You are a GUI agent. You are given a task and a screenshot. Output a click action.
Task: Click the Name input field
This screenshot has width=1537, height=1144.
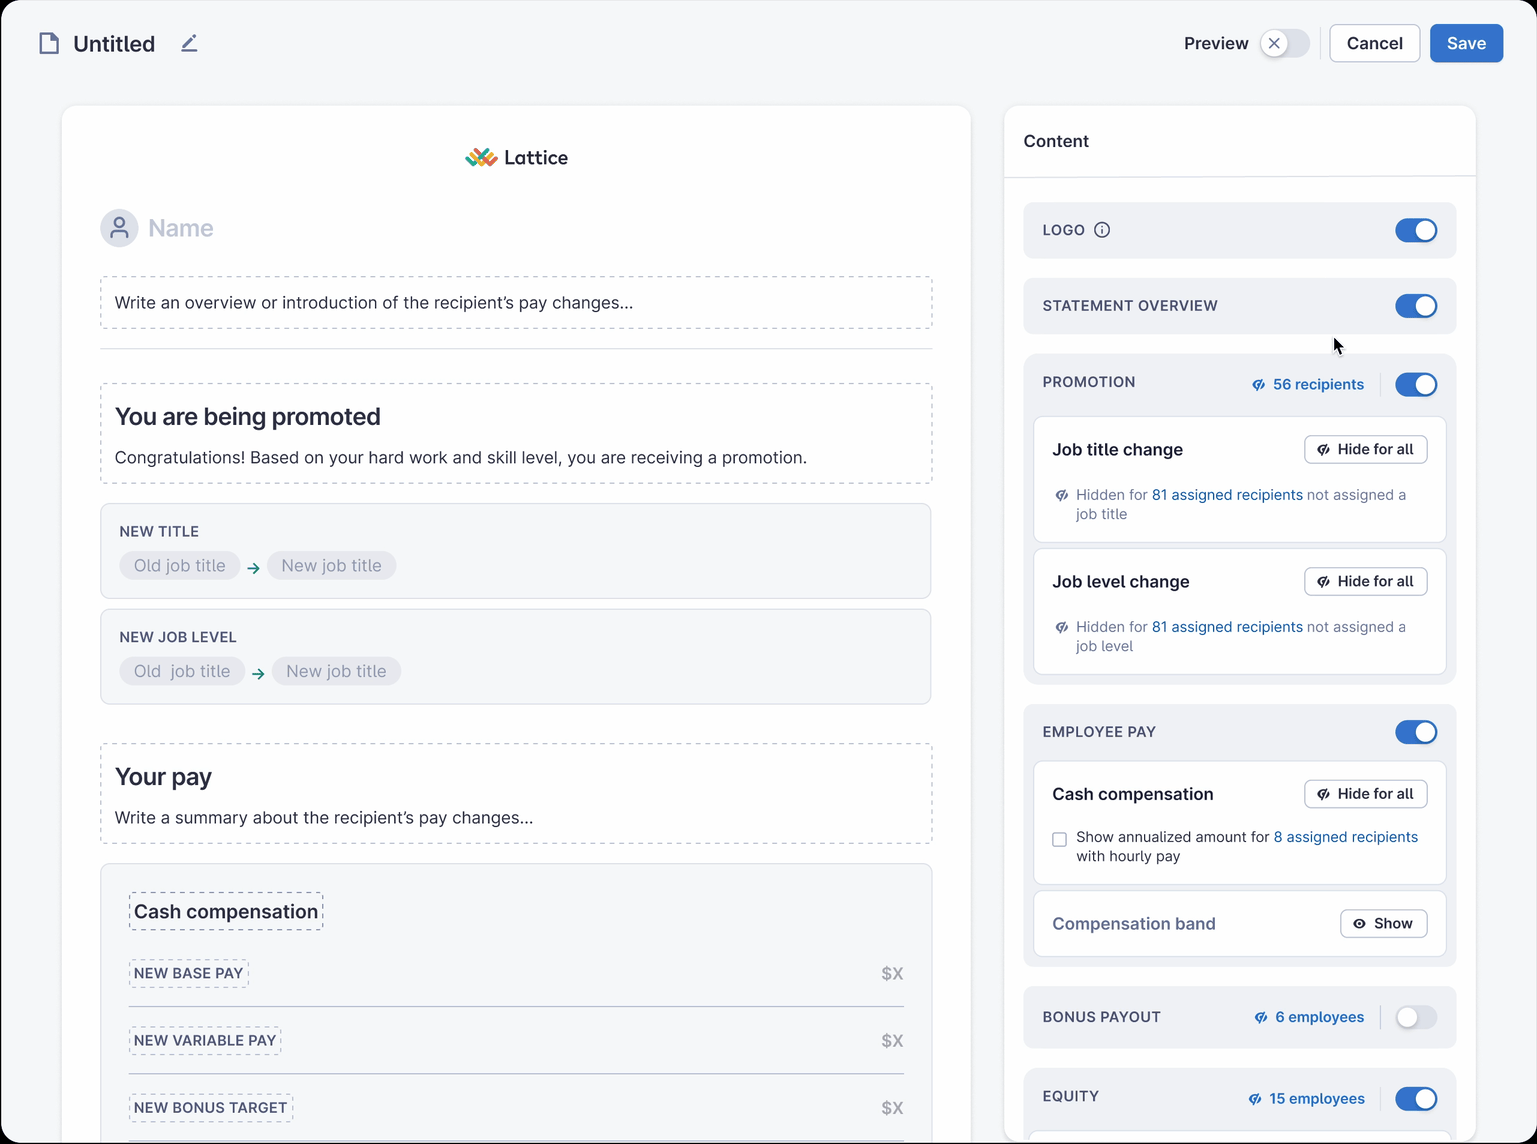coord(180,228)
